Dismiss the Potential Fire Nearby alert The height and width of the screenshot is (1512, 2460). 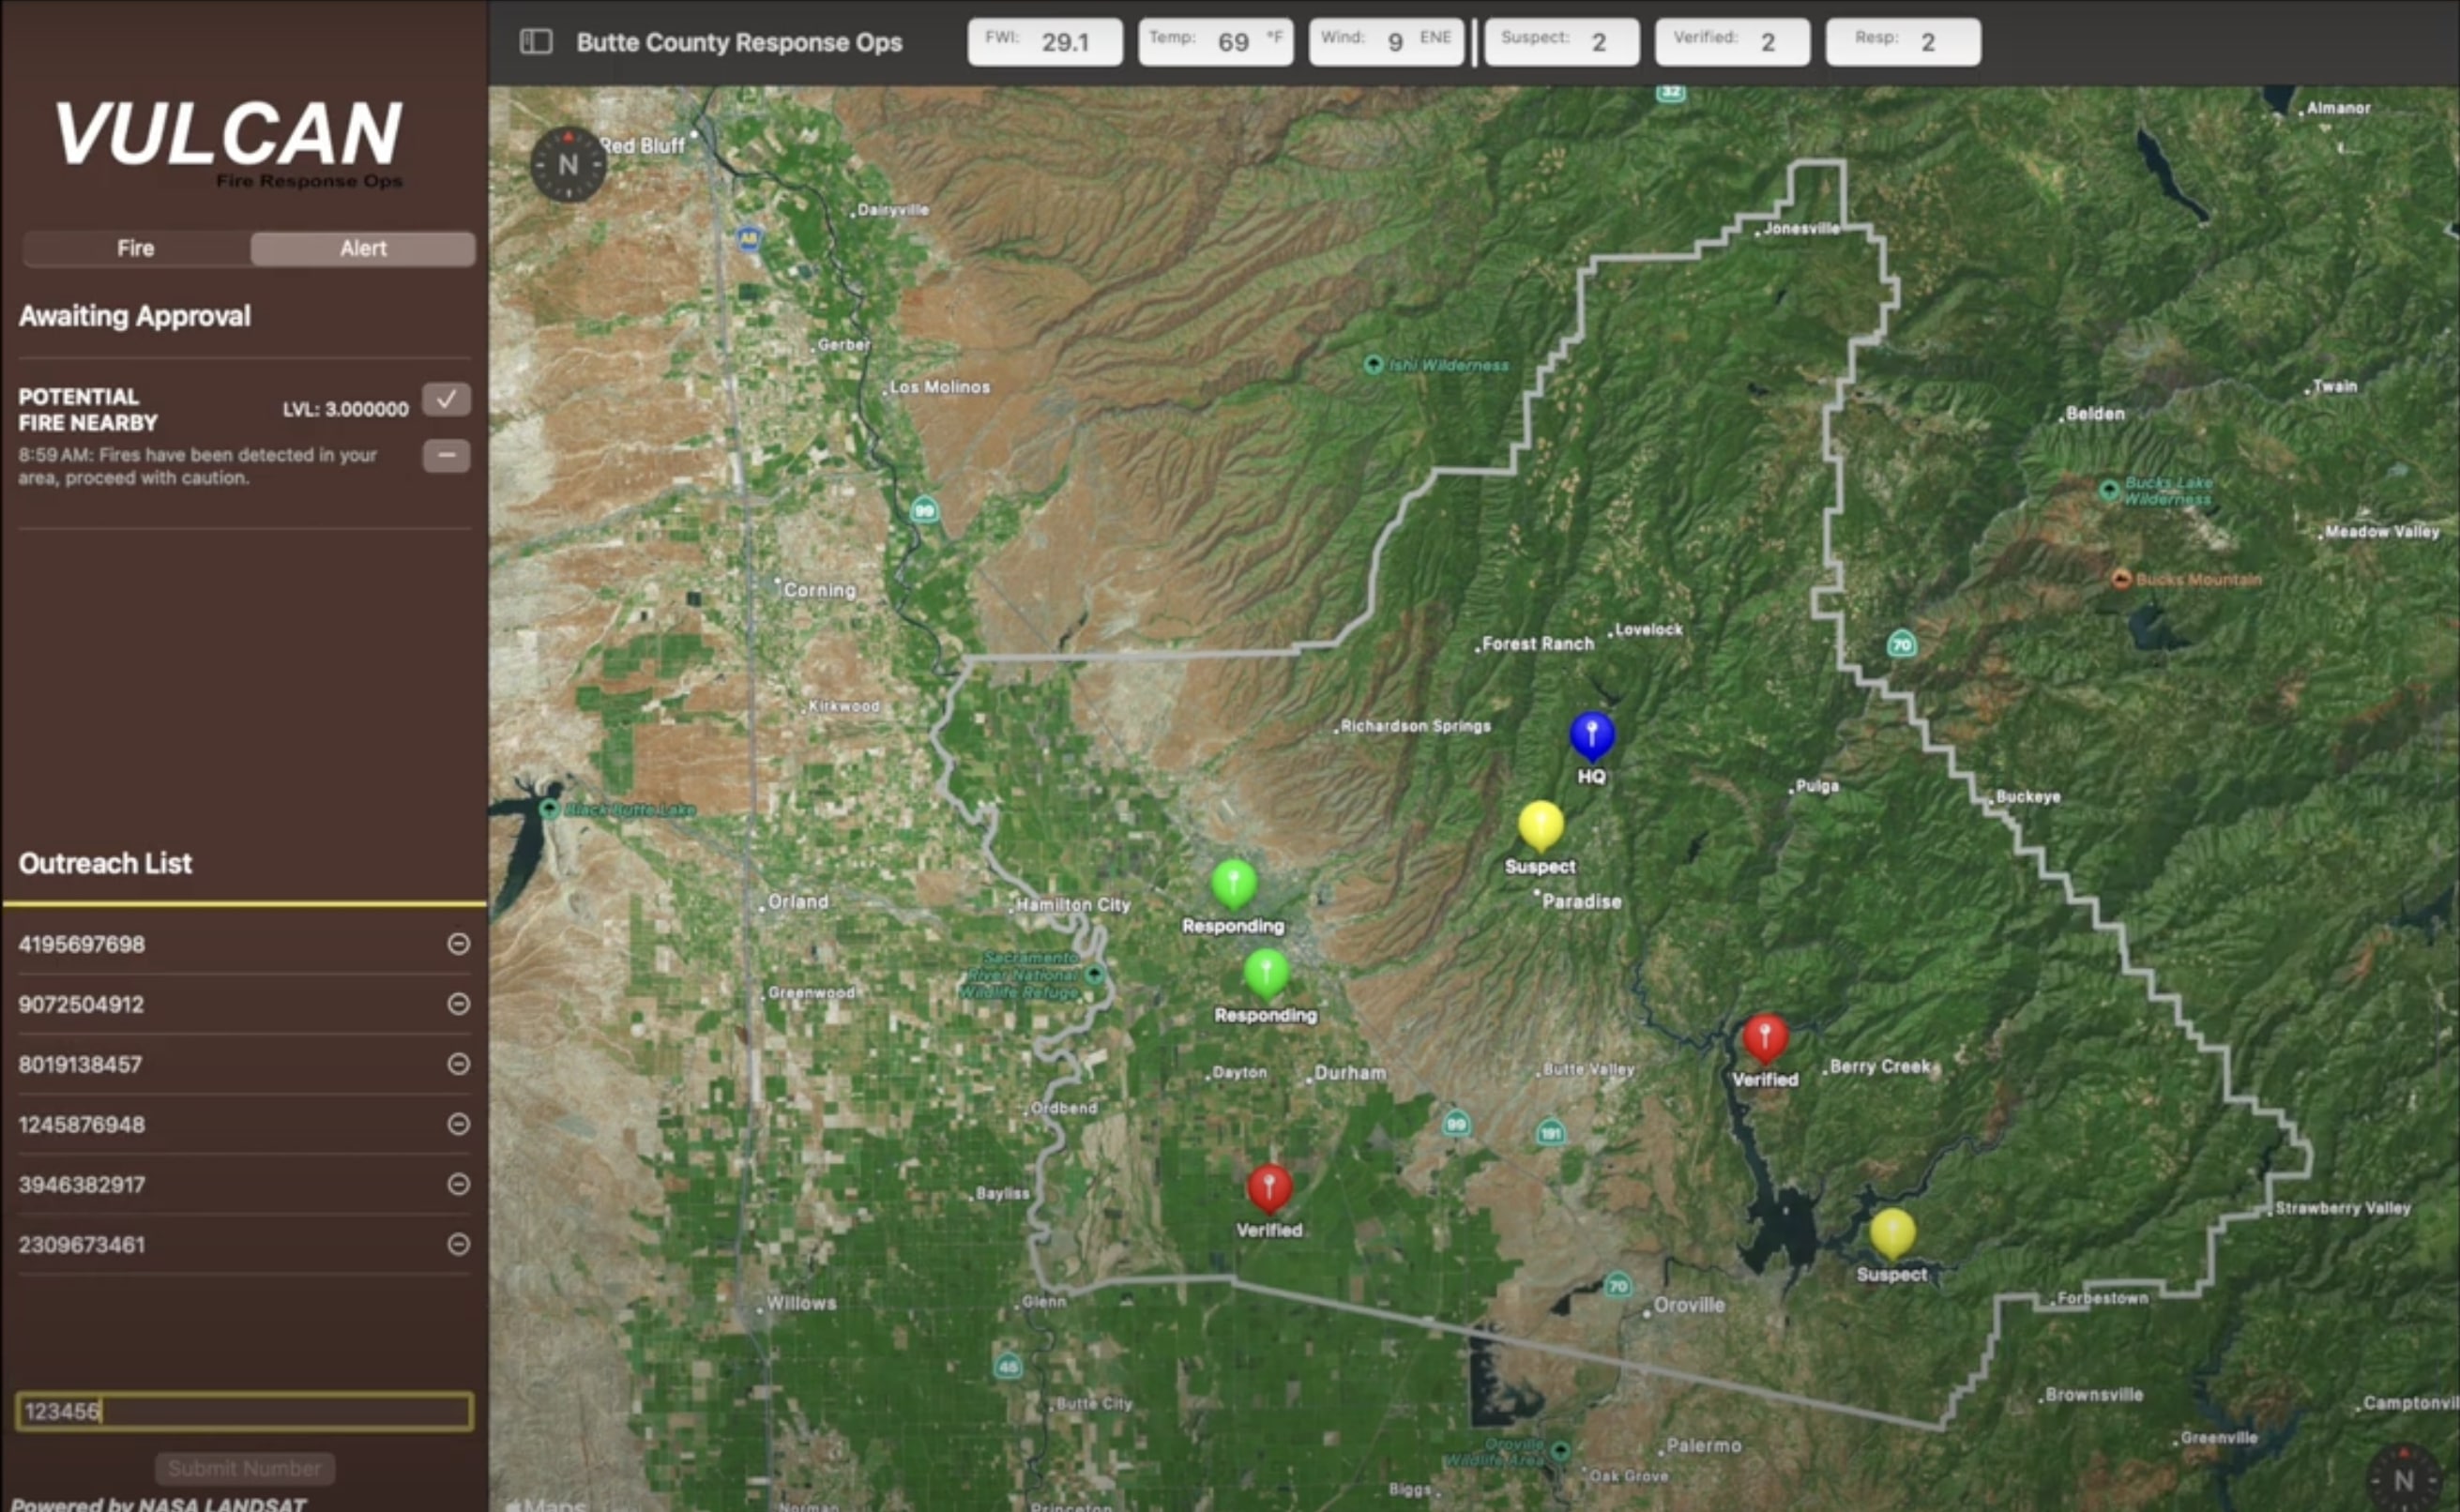coord(446,456)
